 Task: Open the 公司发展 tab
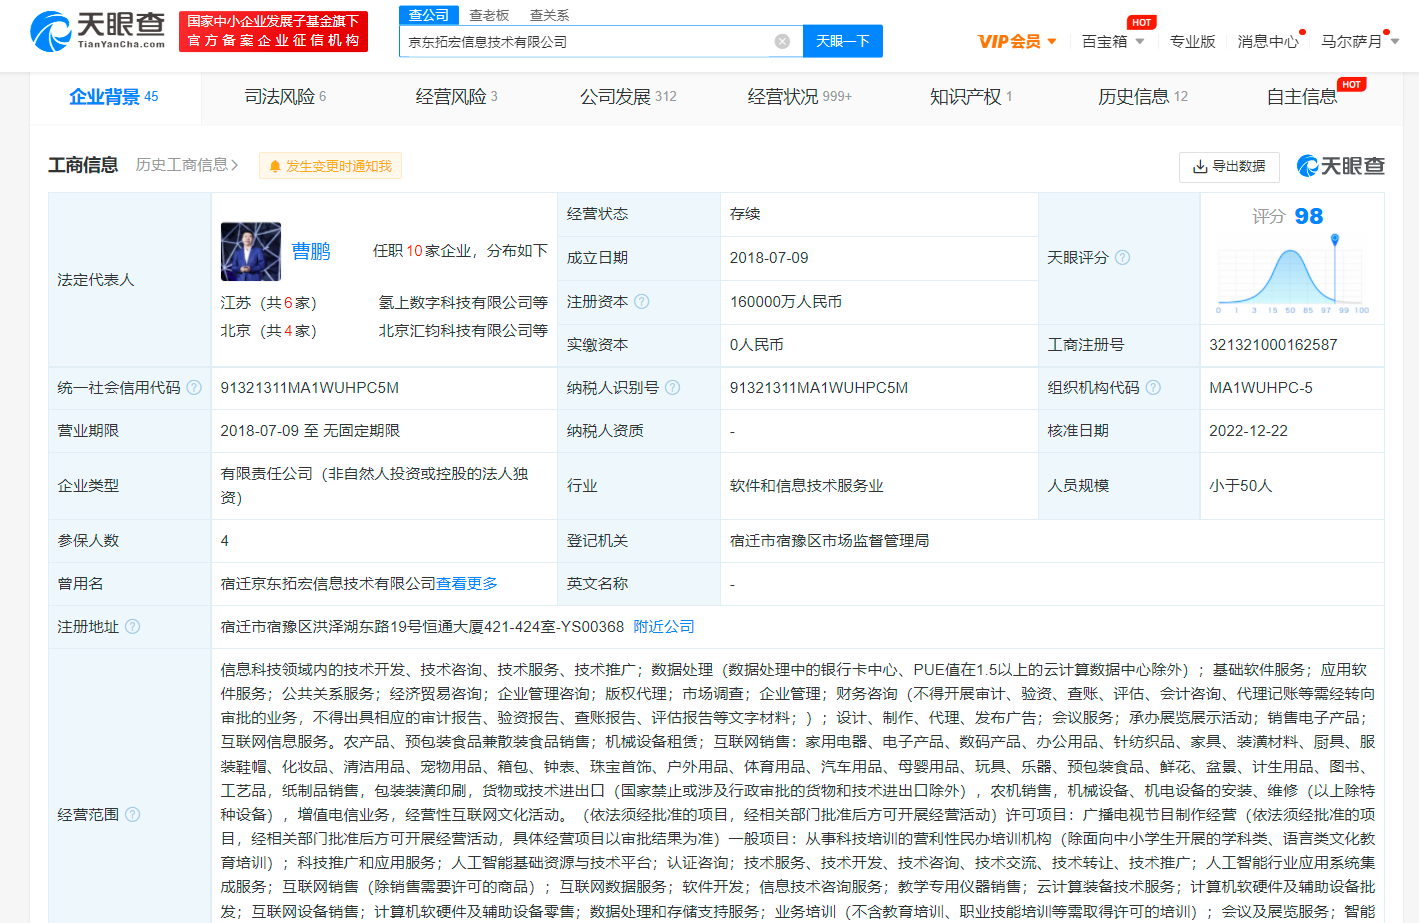(x=628, y=97)
